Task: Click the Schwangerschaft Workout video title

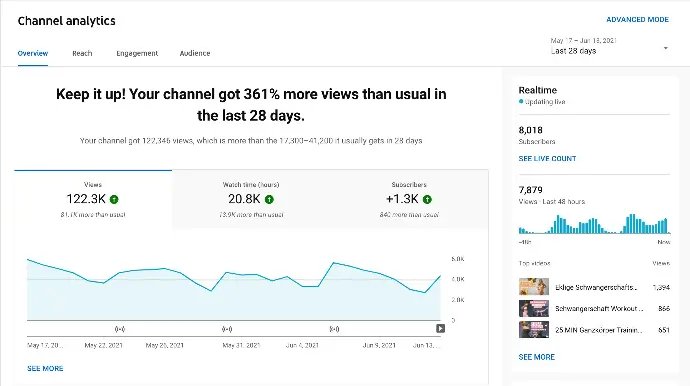Action: coord(598,309)
